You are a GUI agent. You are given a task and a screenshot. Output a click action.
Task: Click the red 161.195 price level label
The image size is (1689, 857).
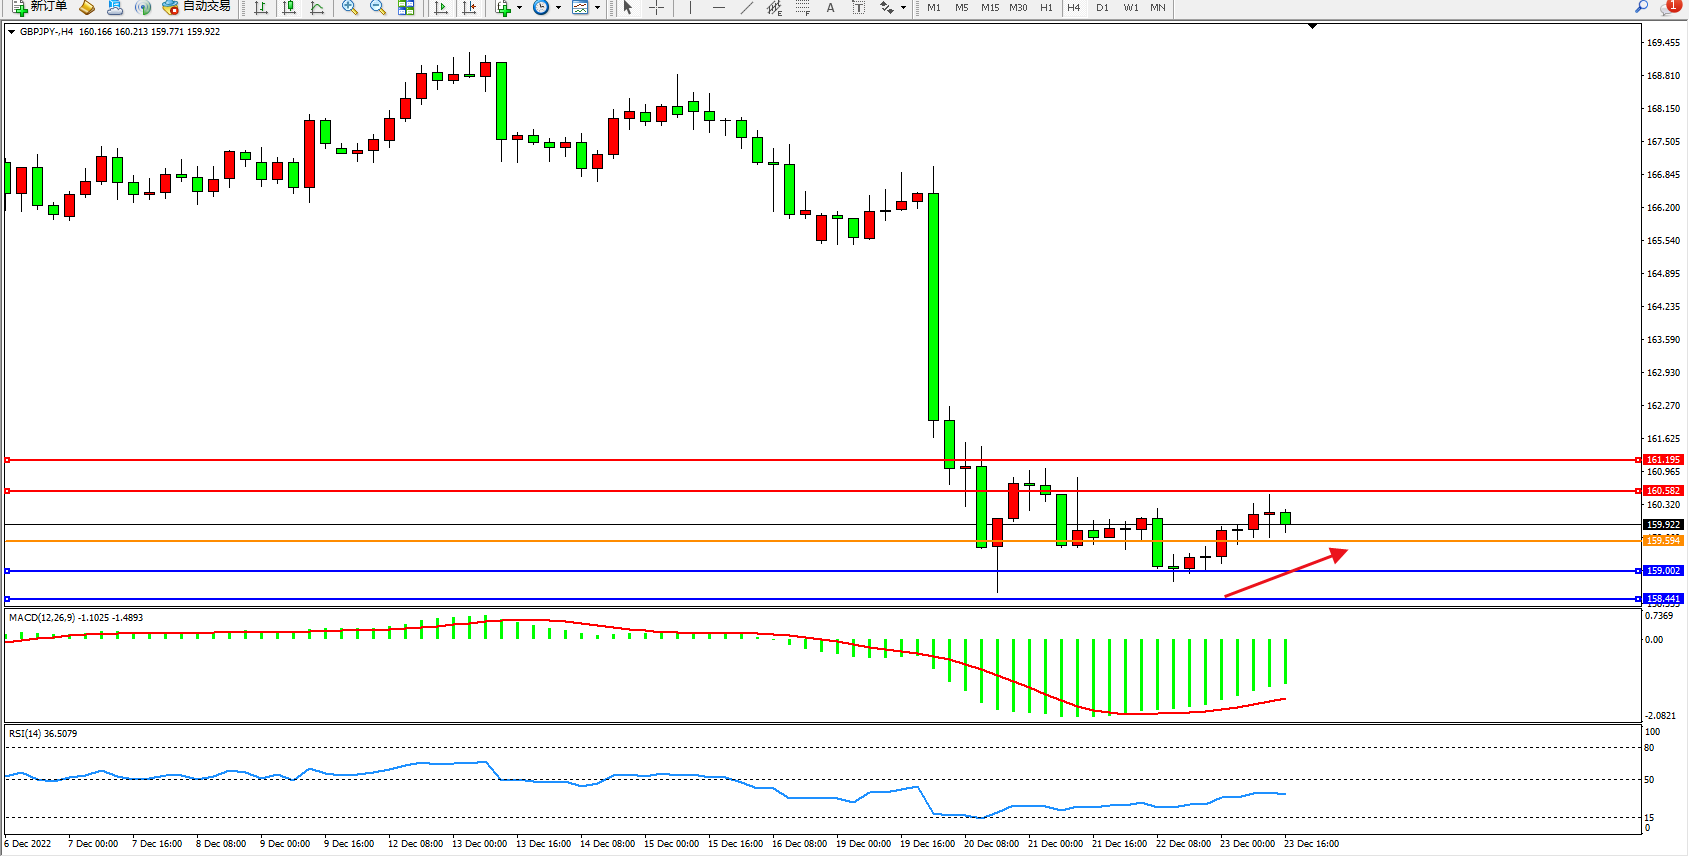click(1663, 460)
